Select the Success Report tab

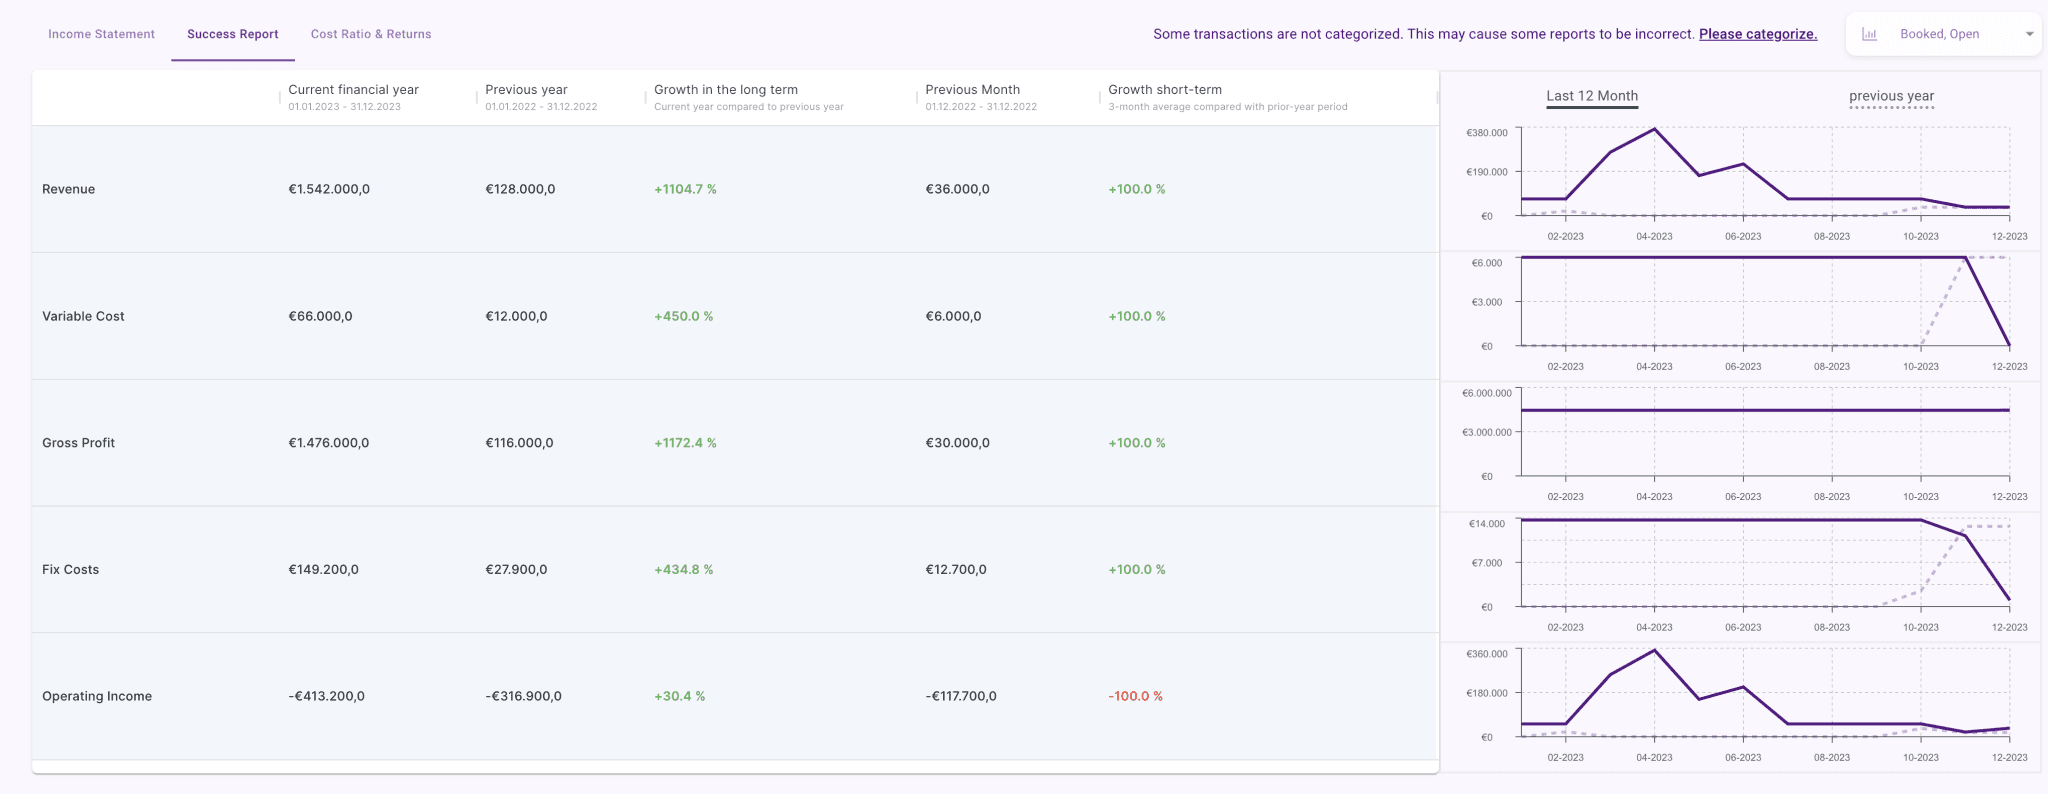(232, 34)
